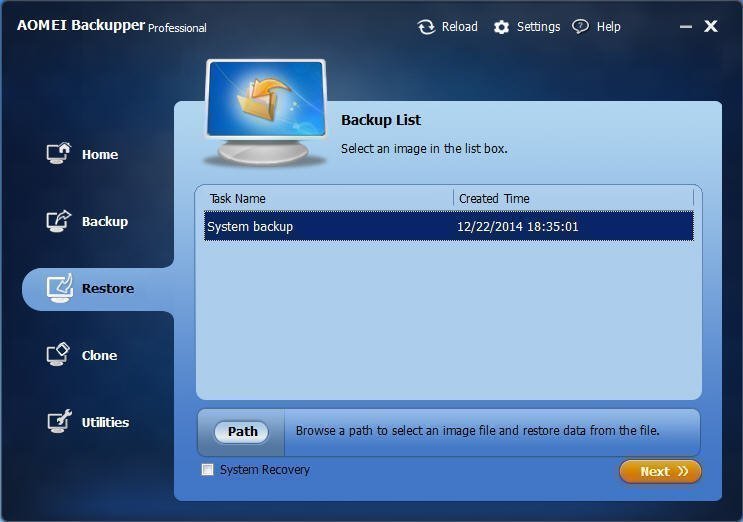
Task: Click the Path button
Action: (x=242, y=432)
